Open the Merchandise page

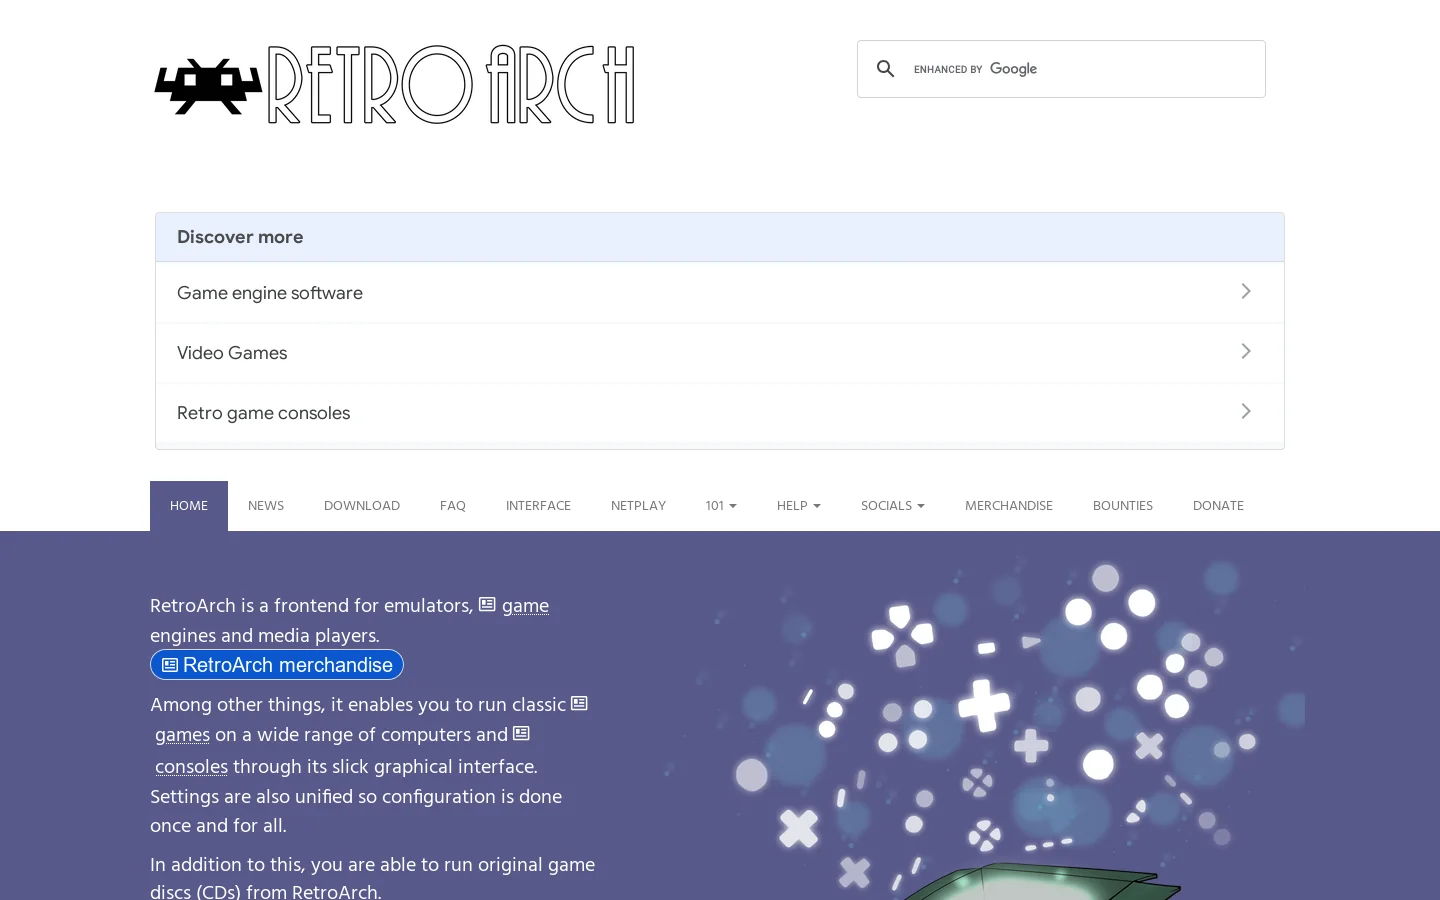(1009, 506)
